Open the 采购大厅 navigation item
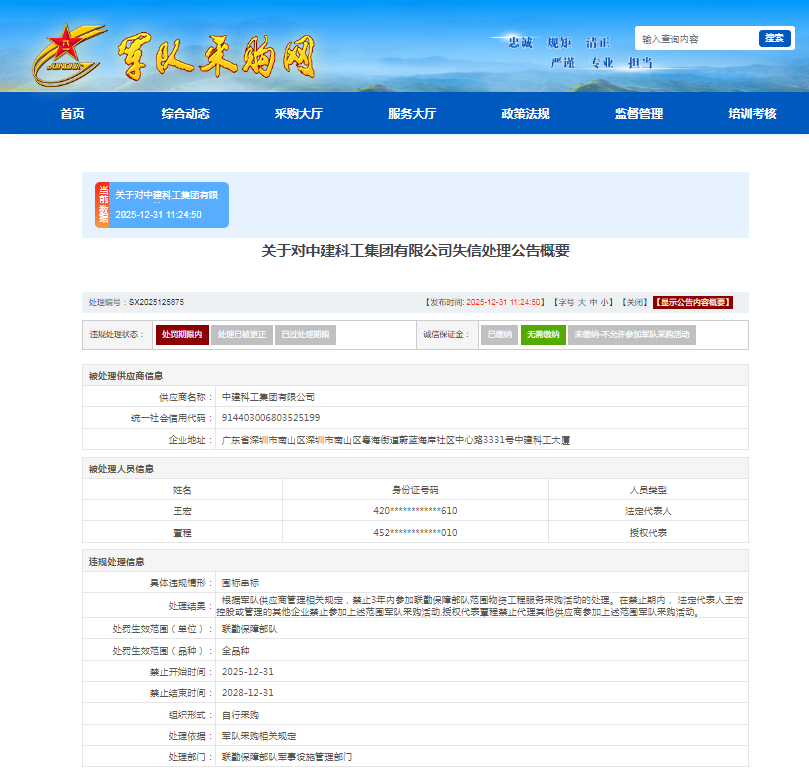Image resolution: width=809 pixels, height=772 pixels. [x=299, y=114]
